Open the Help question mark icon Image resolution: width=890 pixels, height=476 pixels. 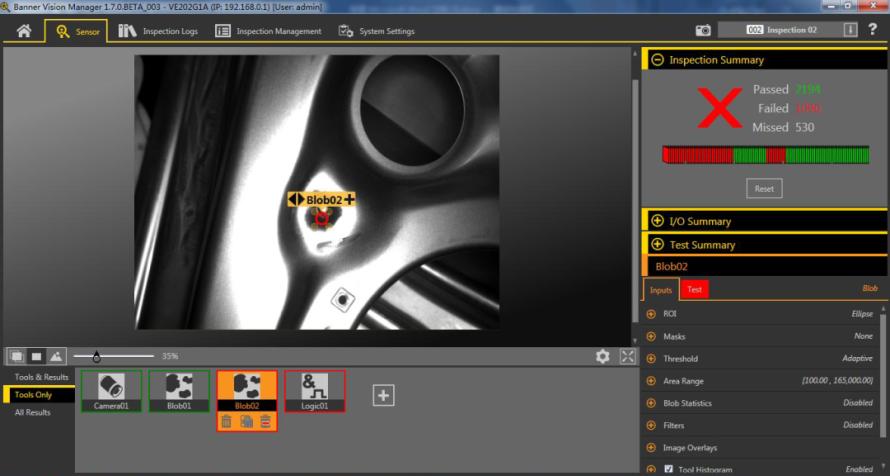pyautogui.click(x=873, y=30)
